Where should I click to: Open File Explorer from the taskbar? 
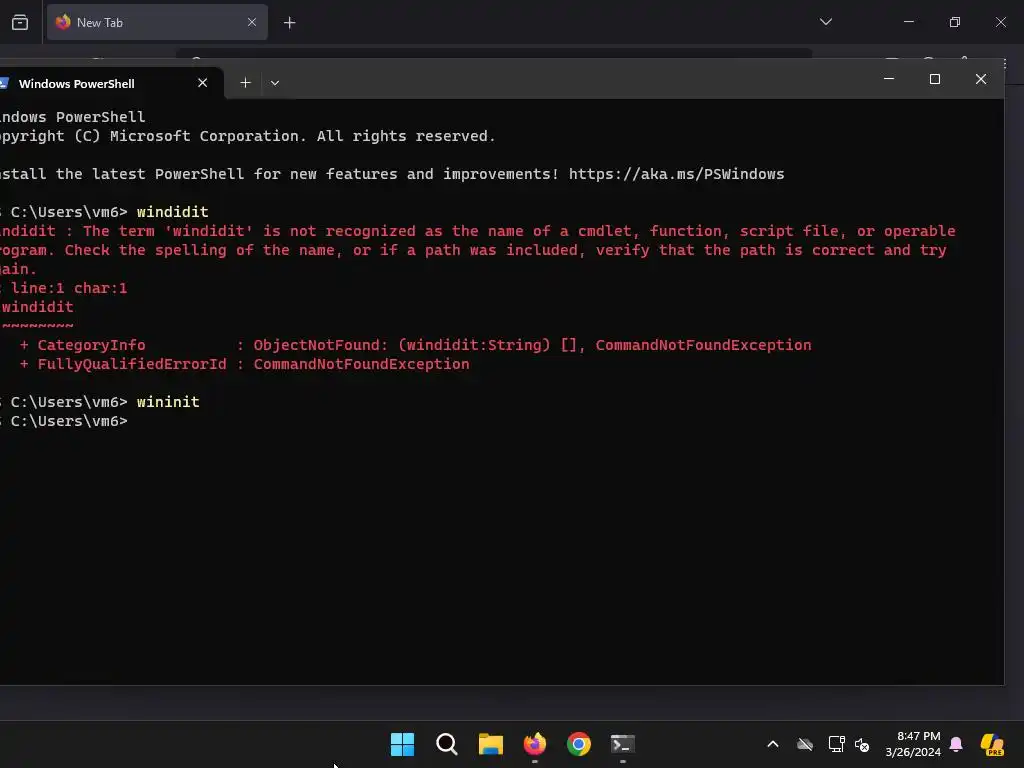(490, 744)
